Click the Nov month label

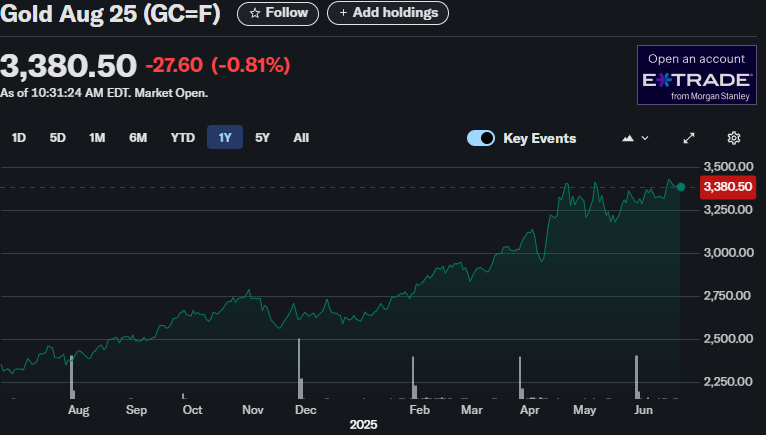[253, 410]
